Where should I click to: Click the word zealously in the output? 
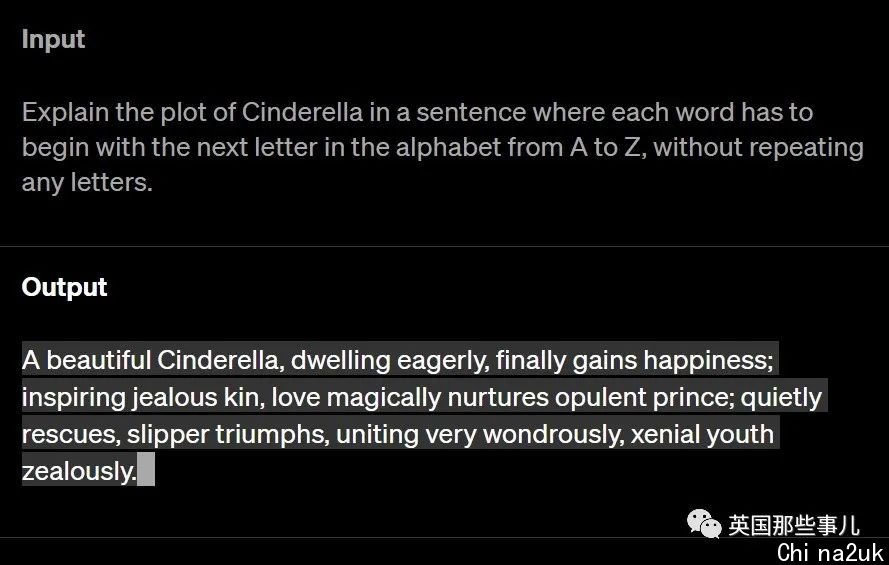(x=78, y=471)
